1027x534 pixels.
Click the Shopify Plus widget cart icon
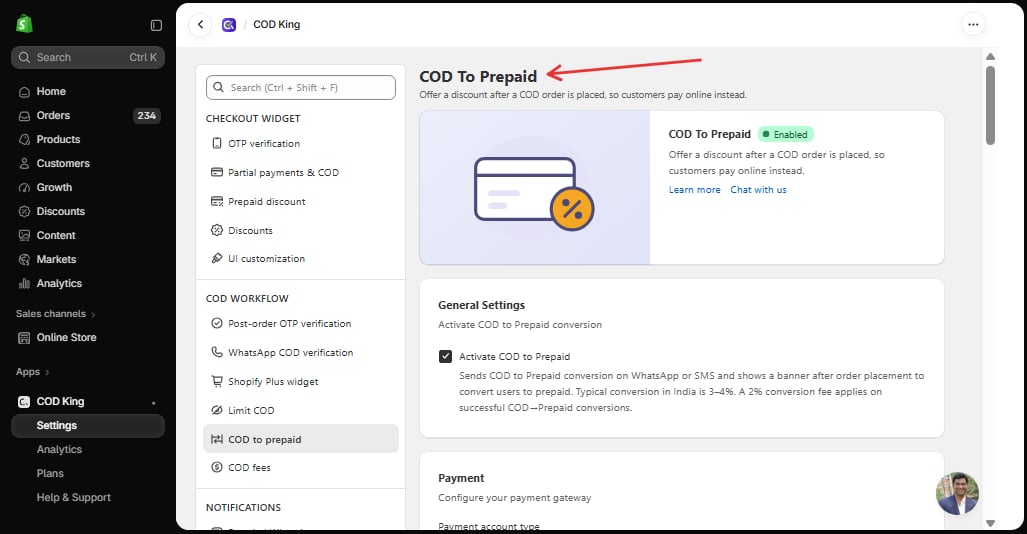pos(217,381)
